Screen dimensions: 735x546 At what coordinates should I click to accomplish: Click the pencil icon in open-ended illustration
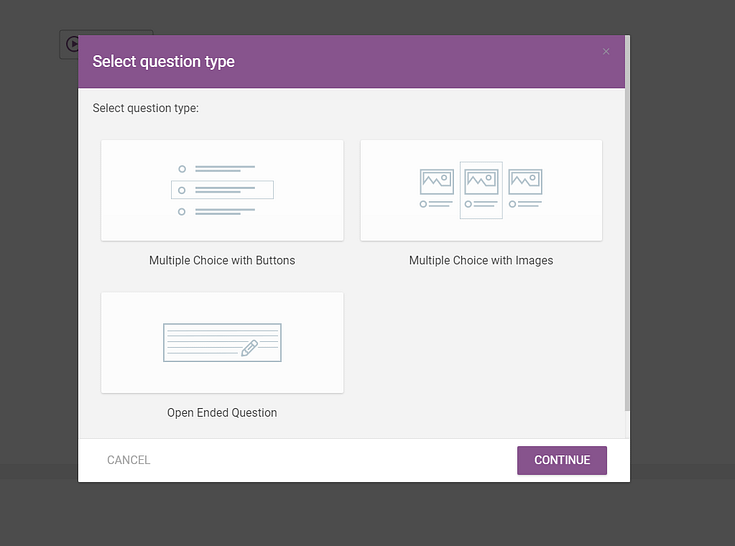(249, 348)
